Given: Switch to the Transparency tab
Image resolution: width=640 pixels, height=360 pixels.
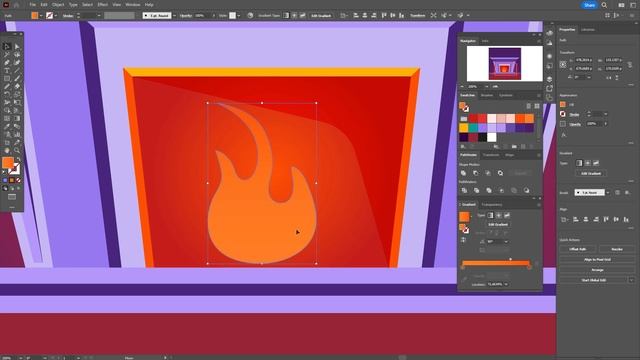Looking at the screenshot, I should (492, 204).
